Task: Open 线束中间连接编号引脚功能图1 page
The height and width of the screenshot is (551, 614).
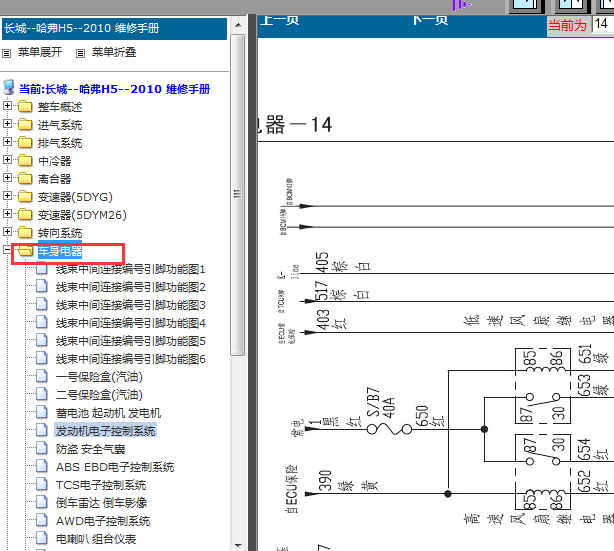Action: coord(131,269)
